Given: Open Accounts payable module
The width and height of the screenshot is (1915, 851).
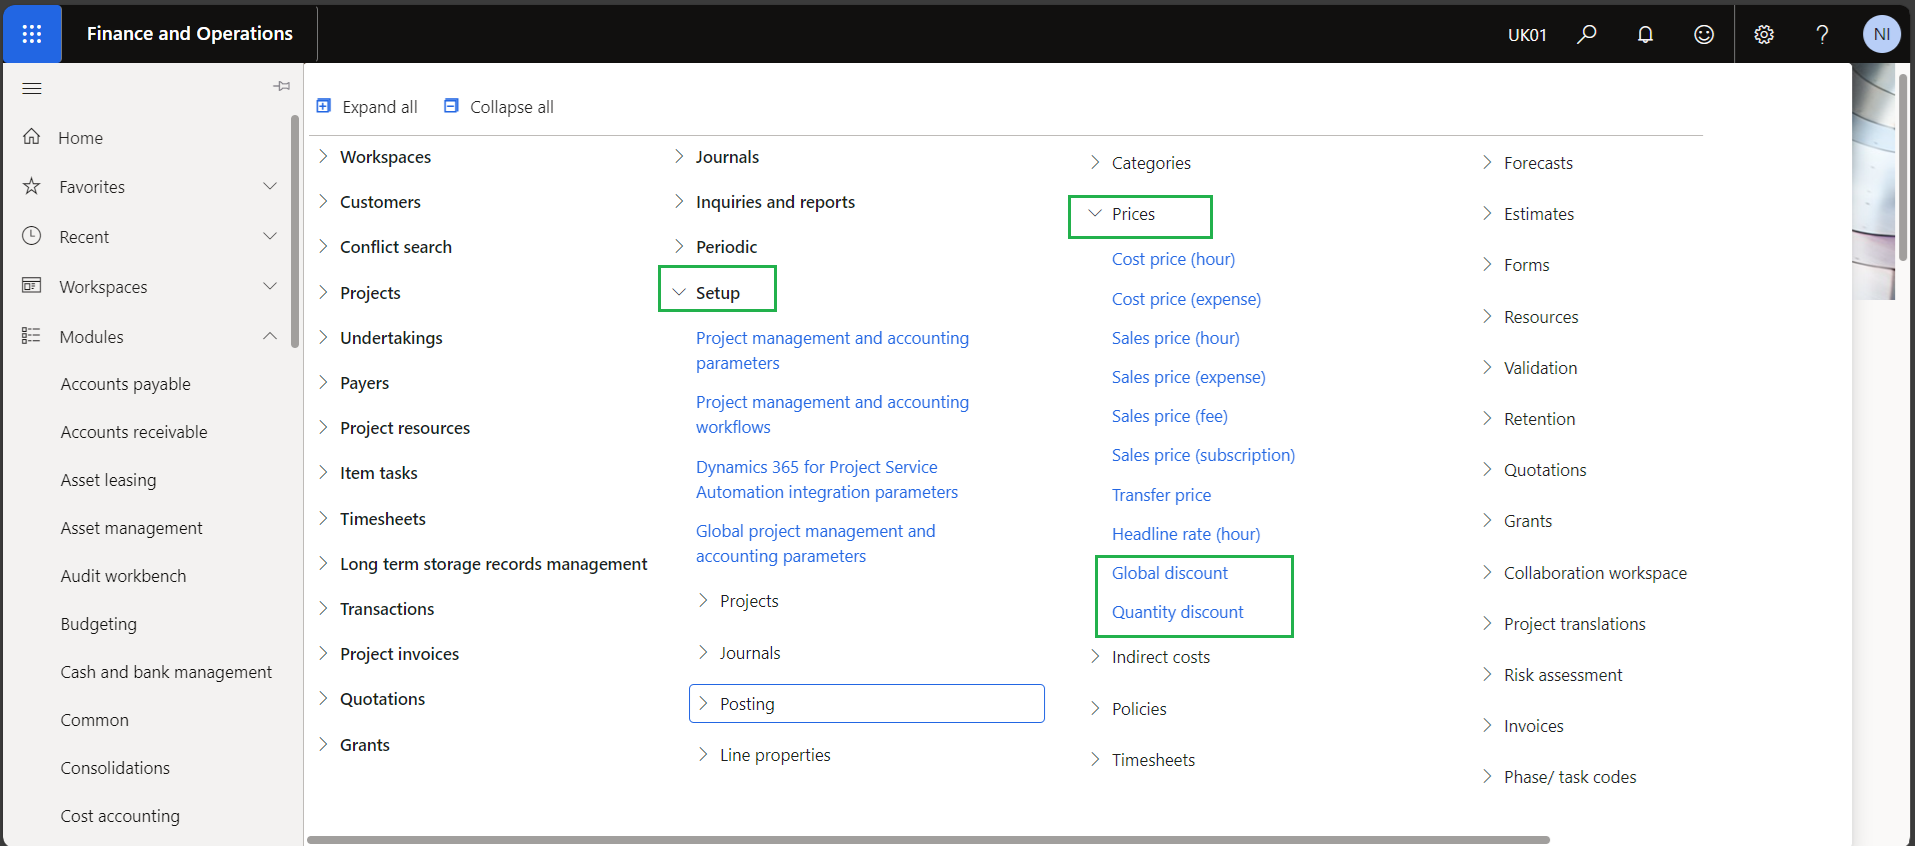Looking at the screenshot, I should point(125,384).
